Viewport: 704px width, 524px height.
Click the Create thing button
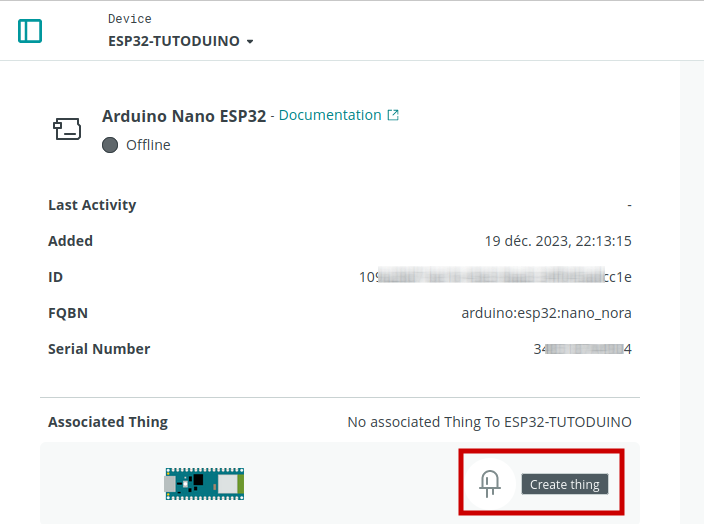tap(565, 484)
